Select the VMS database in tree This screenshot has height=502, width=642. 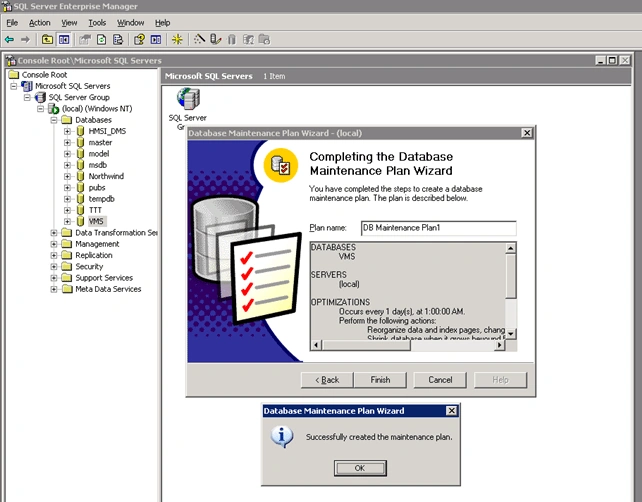[x=96, y=222]
